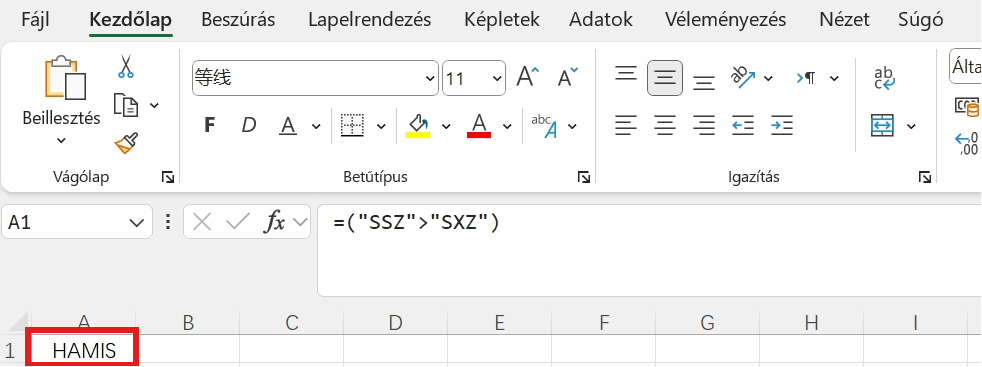Open the Nézet tab

point(844,19)
